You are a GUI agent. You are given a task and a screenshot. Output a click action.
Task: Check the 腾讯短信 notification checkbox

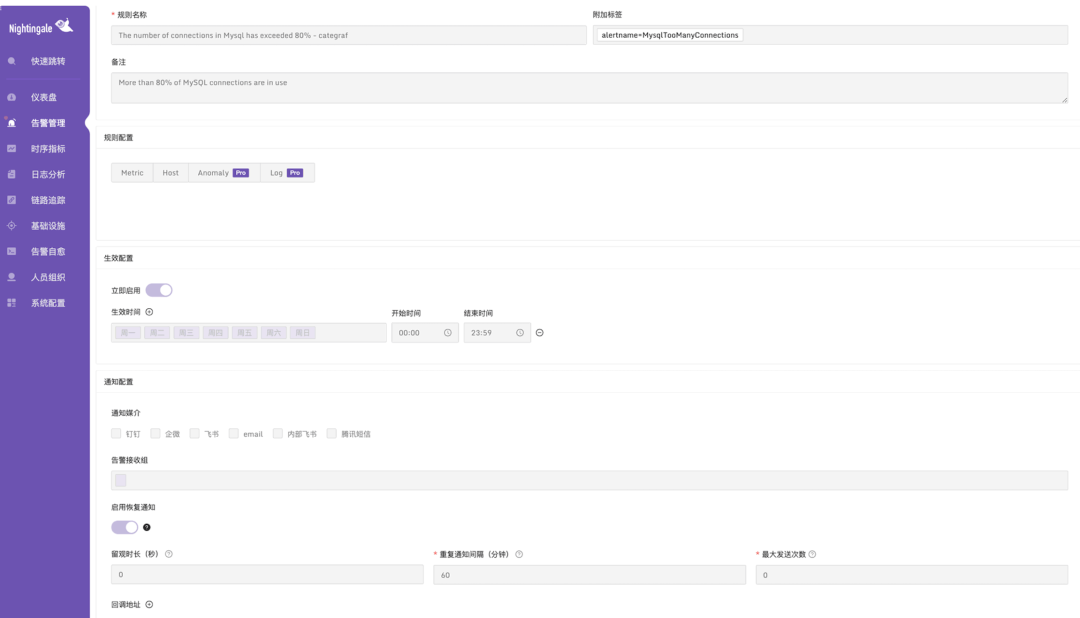(332, 433)
